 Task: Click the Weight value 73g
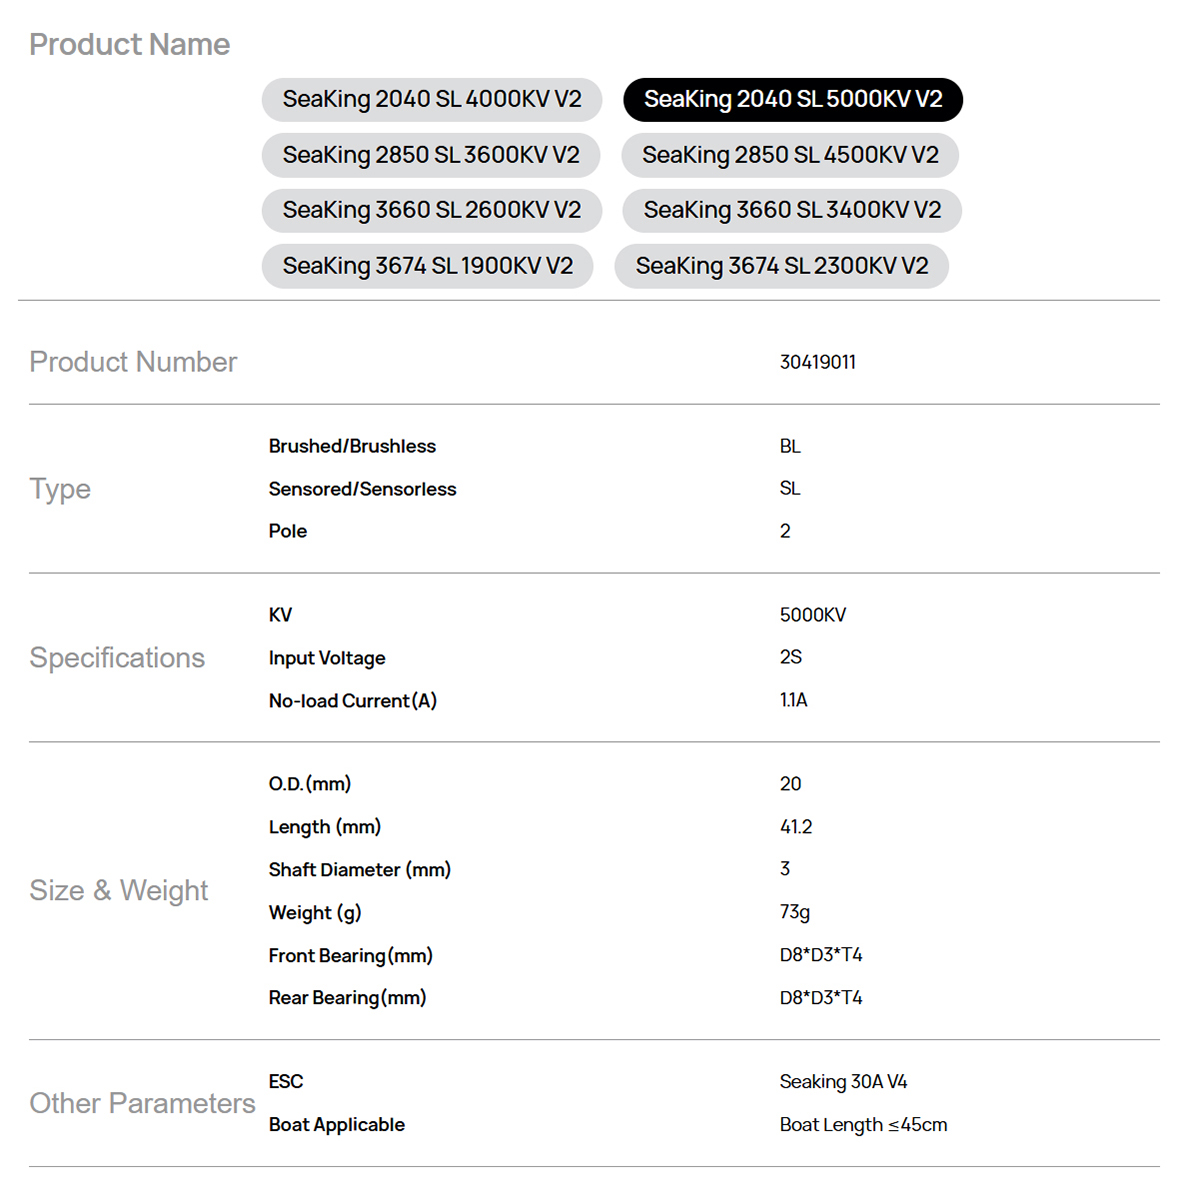click(x=795, y=912)
